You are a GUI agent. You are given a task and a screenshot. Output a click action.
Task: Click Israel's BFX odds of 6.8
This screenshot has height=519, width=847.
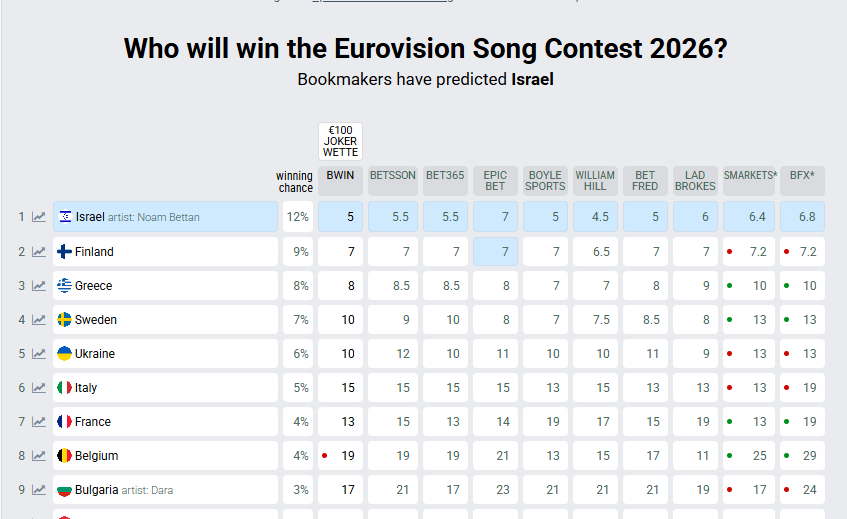pyautogui.click(x=801, y=217)
